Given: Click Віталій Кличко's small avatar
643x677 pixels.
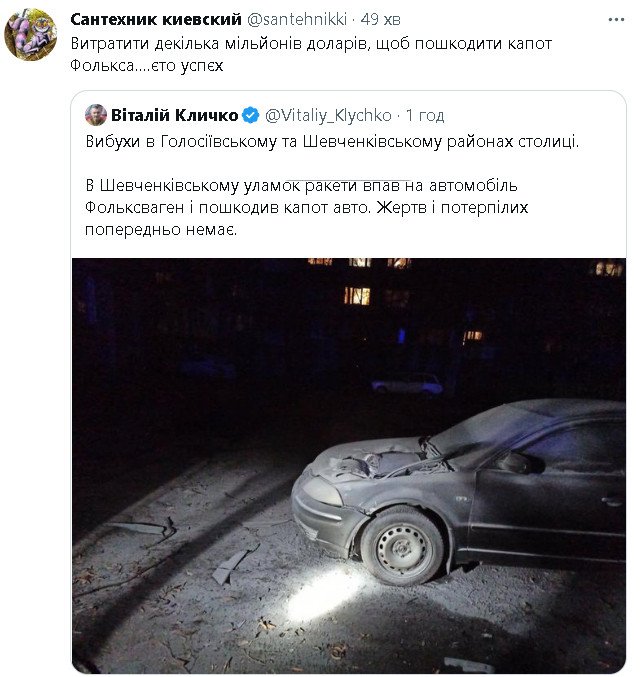Looking at the screenshot, I should pyautogui.click(x=96, y=115).
